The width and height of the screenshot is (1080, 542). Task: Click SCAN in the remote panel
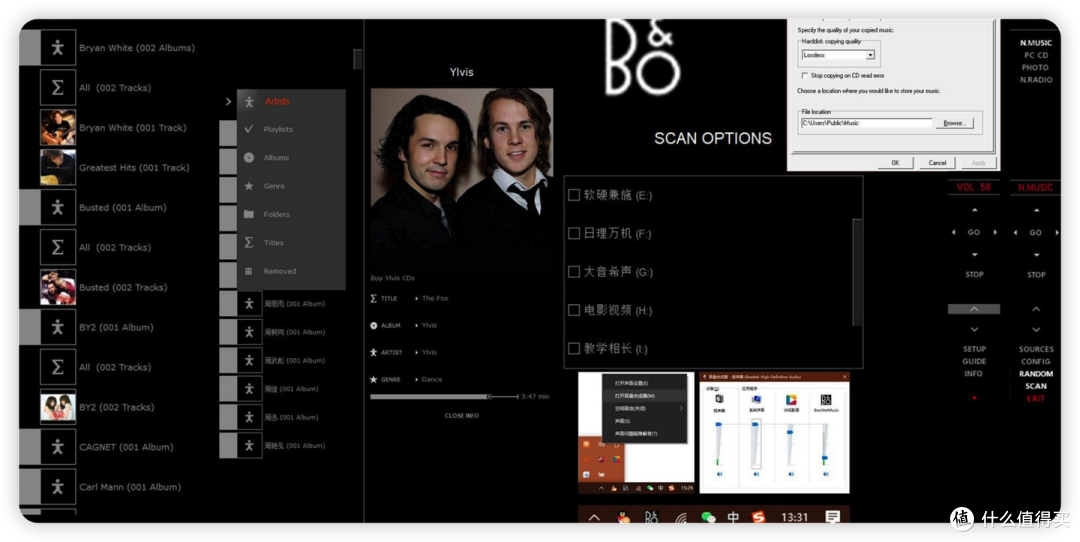1036,386
